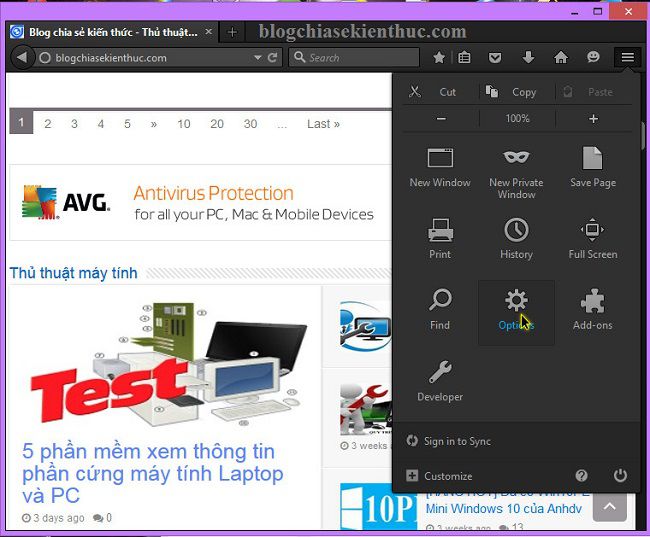This screenshot has height=537, width=650.
Task: Select the Blog chia sẻ kiến thức tab
Action: pos(112,32)
